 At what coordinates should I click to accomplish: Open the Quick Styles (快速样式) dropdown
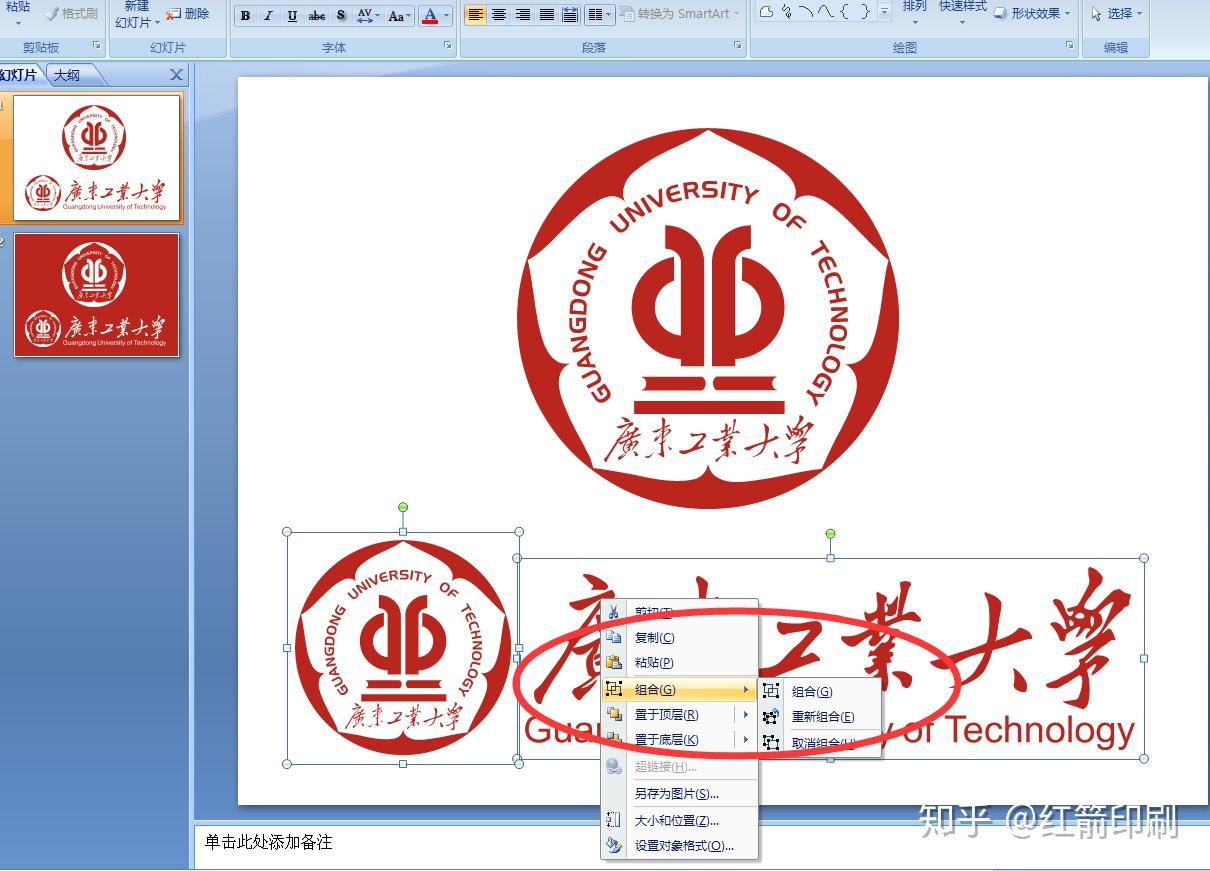click(962, 11)
